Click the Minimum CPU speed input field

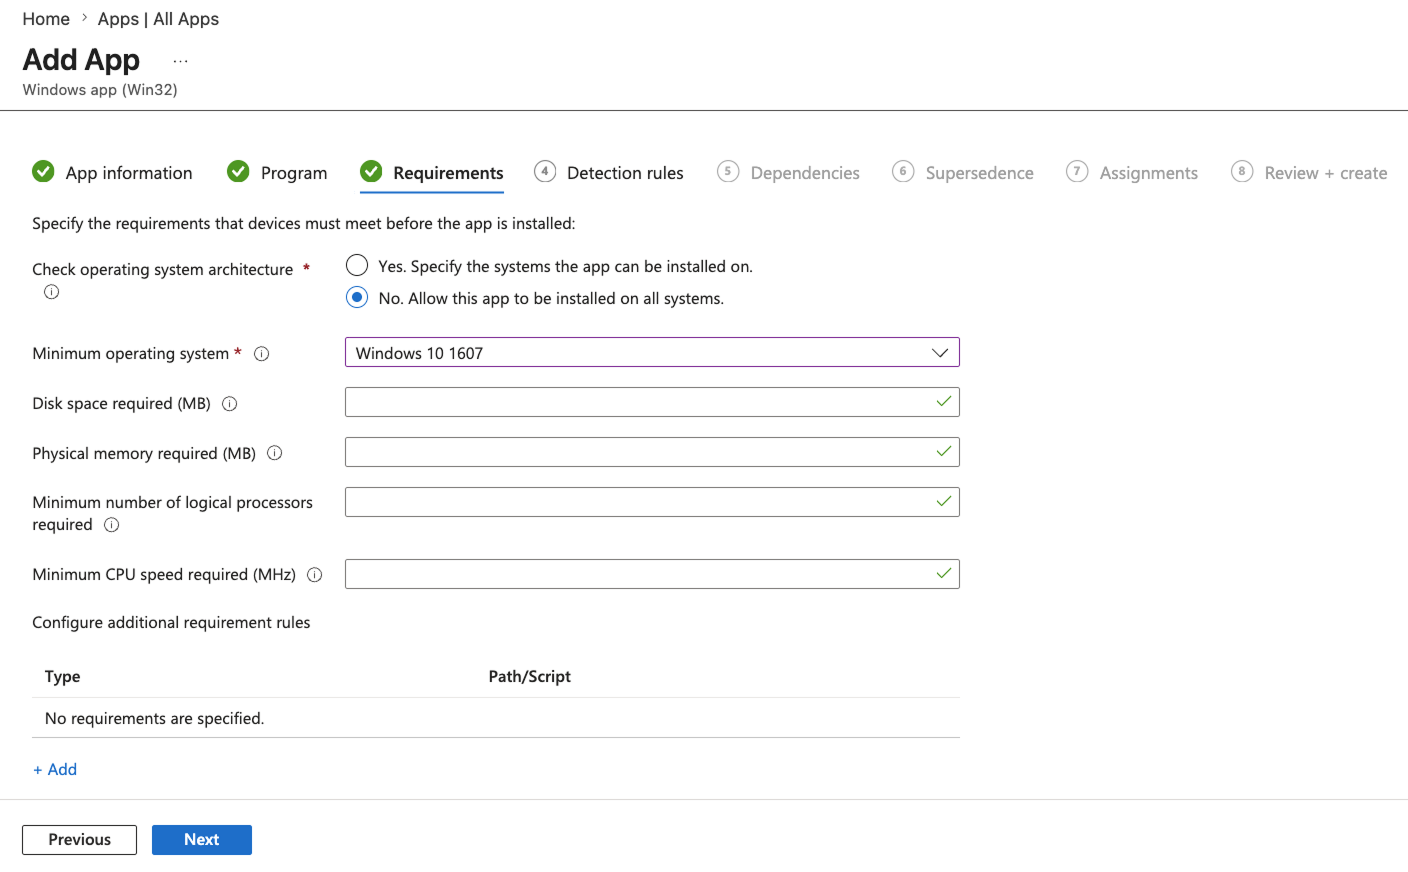pos(652,574)
